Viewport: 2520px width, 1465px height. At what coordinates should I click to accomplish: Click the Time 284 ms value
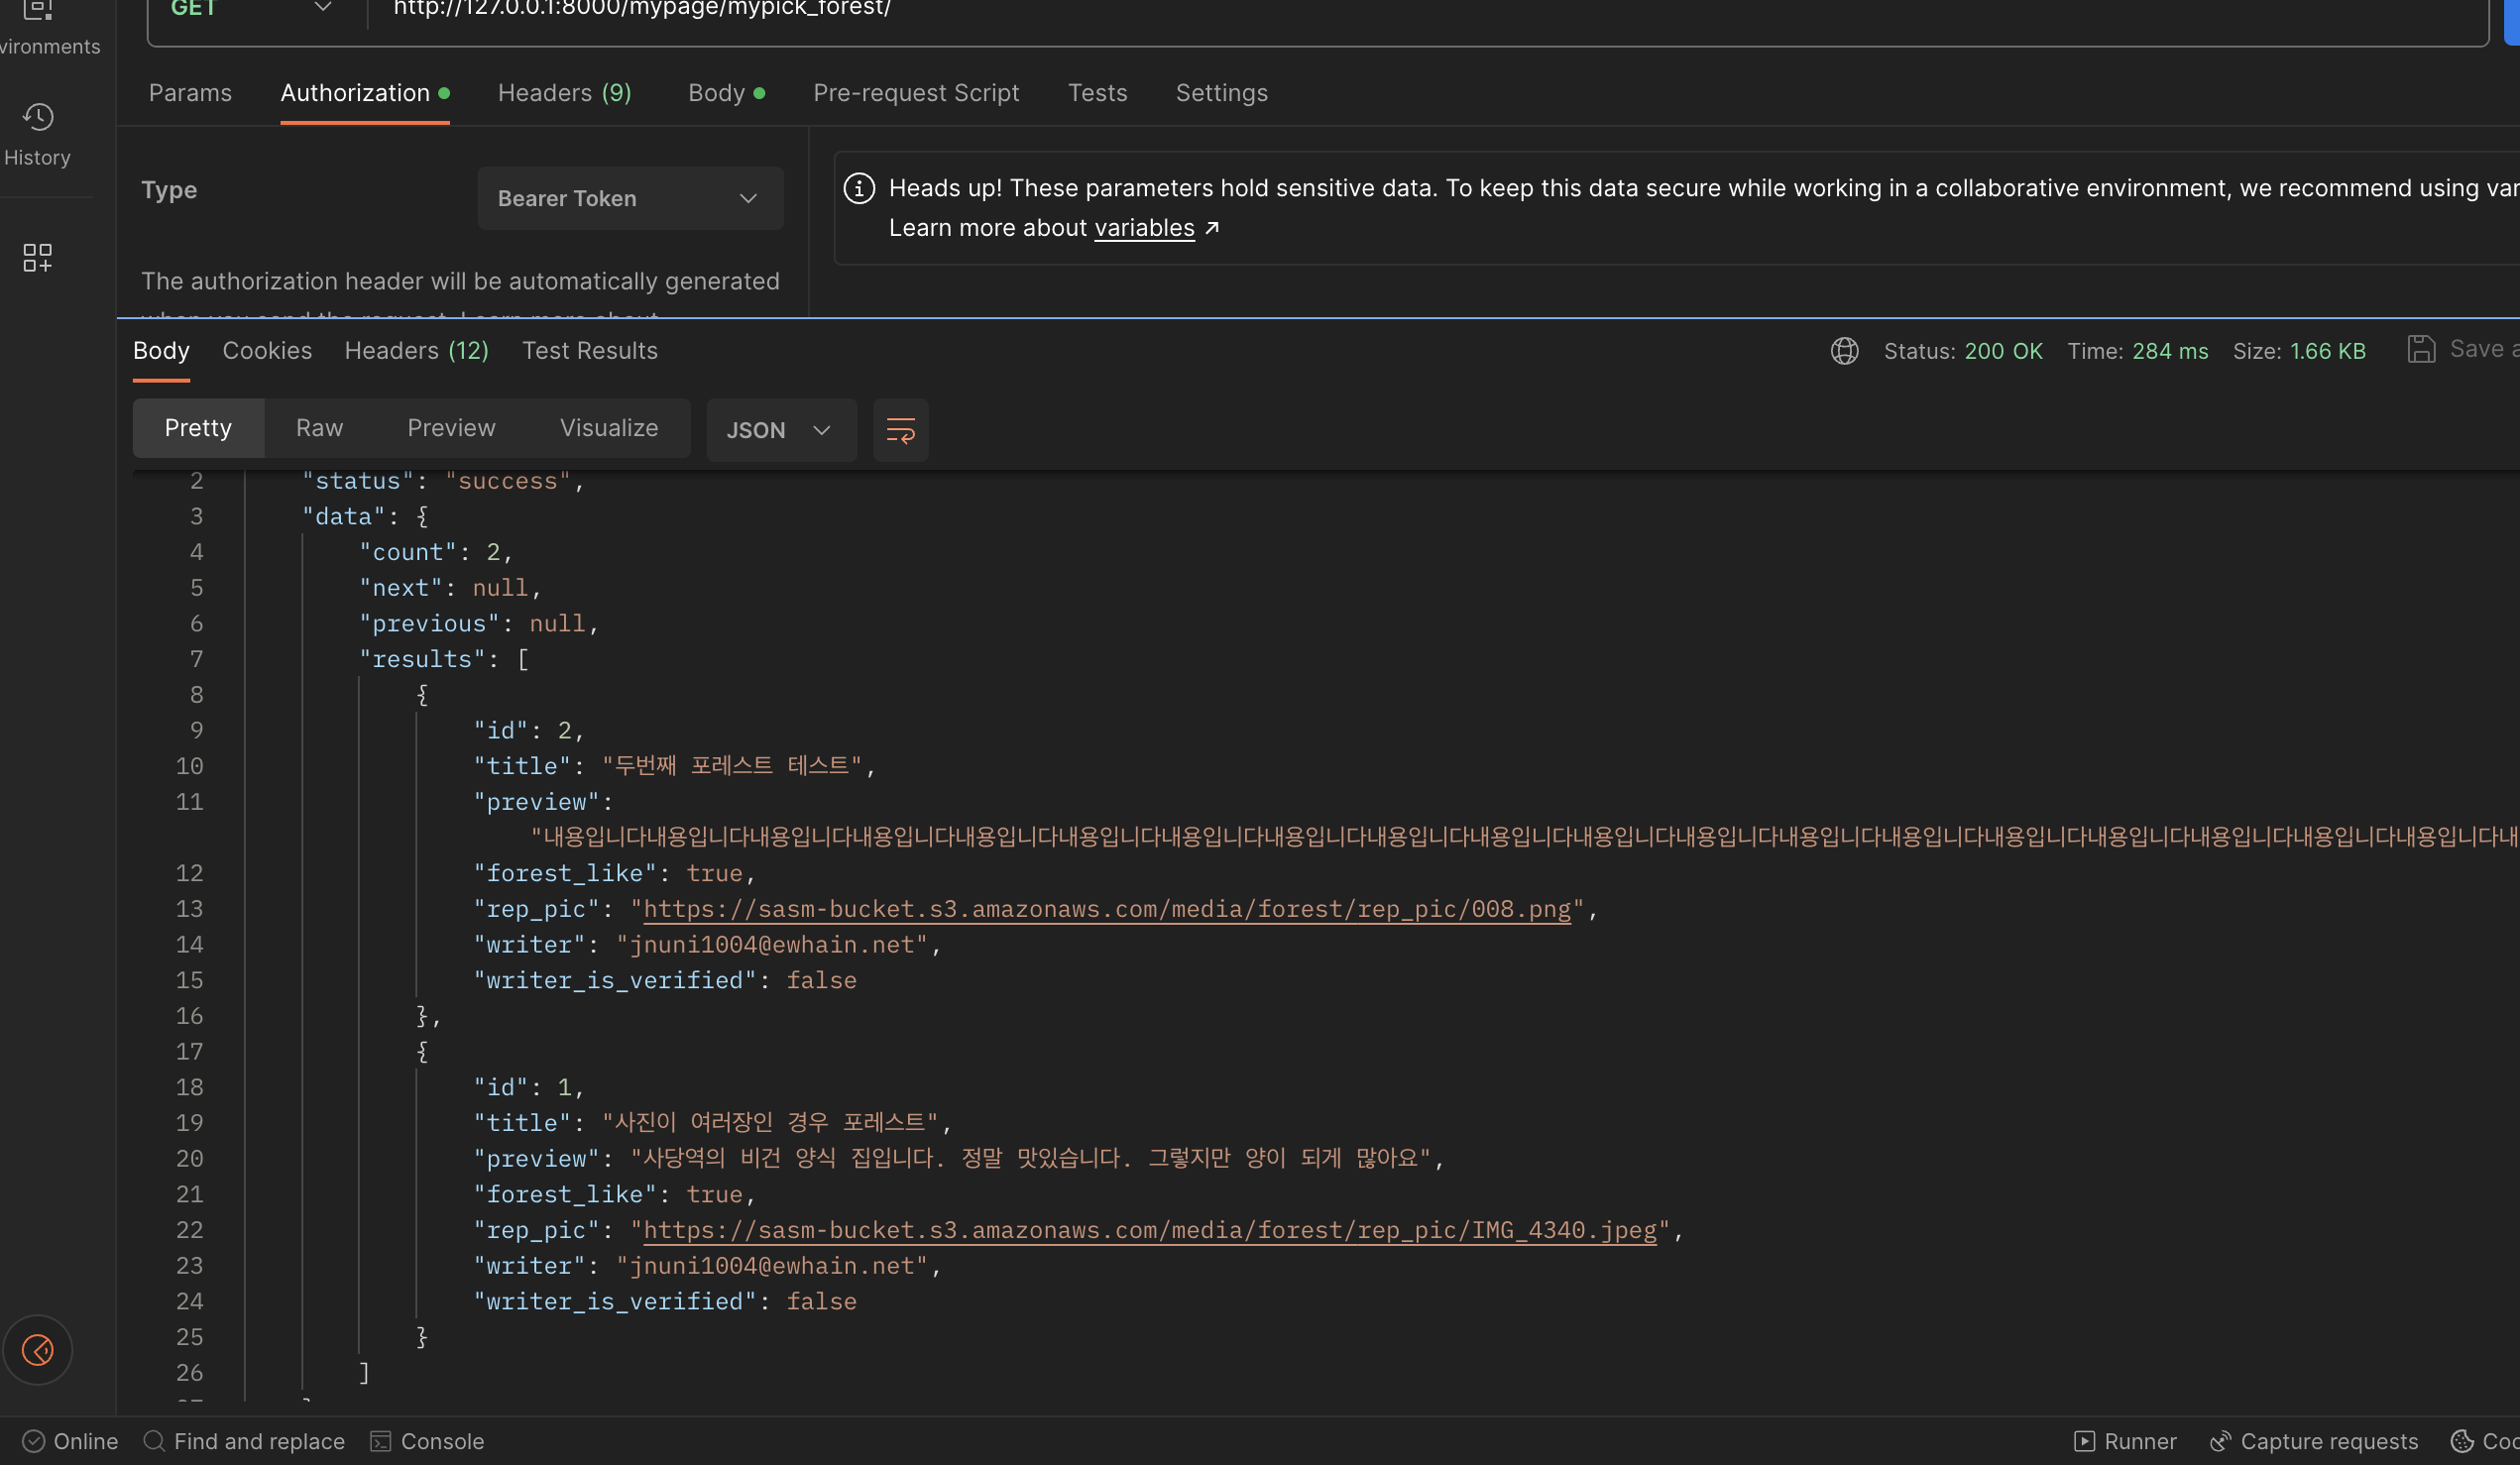(2170, 351)
